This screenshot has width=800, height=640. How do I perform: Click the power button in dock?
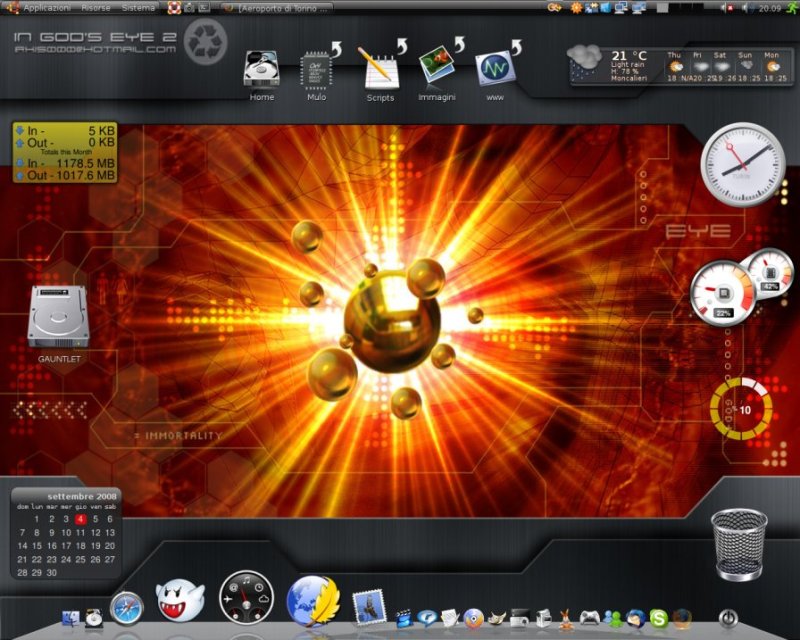pos(727,618)
